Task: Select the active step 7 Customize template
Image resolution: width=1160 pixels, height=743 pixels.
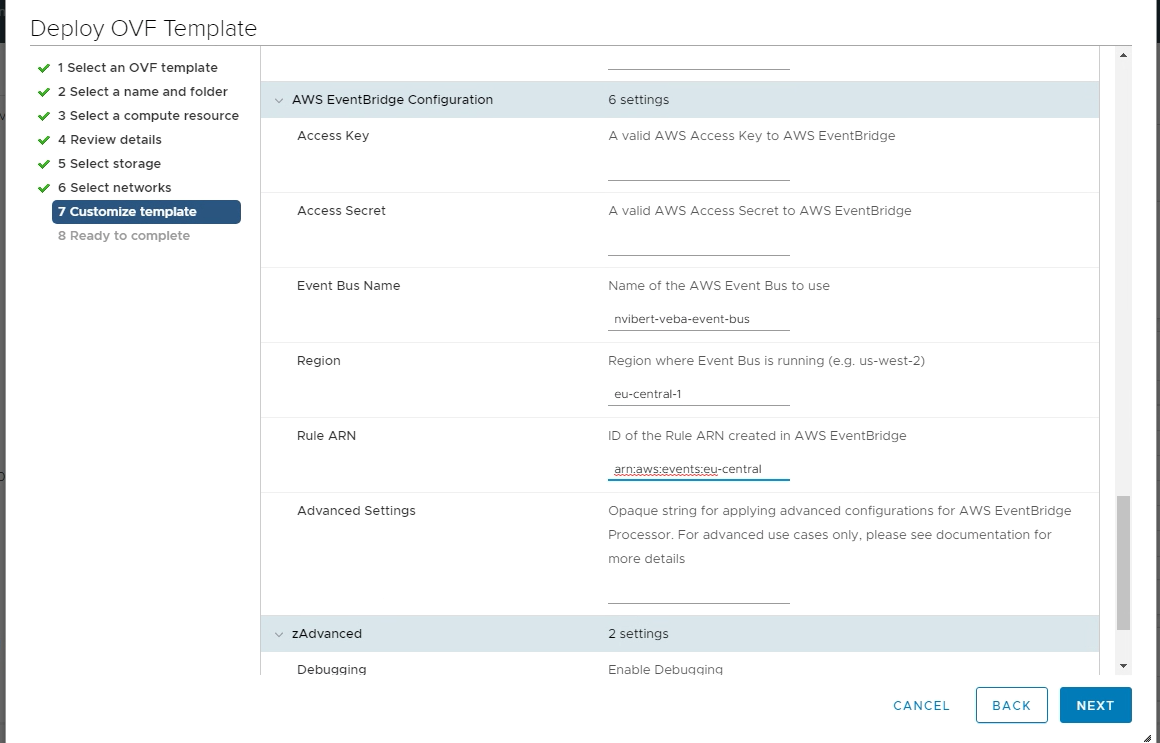Action: pos(146,212)
